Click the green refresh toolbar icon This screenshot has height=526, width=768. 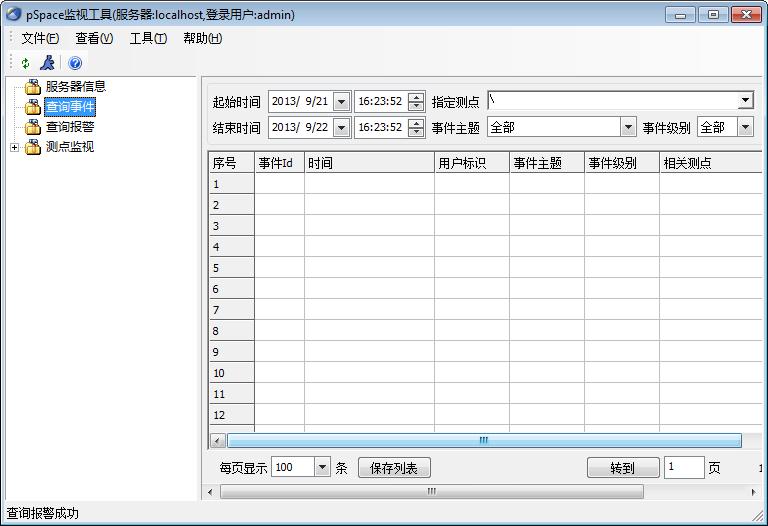(25, 63)
